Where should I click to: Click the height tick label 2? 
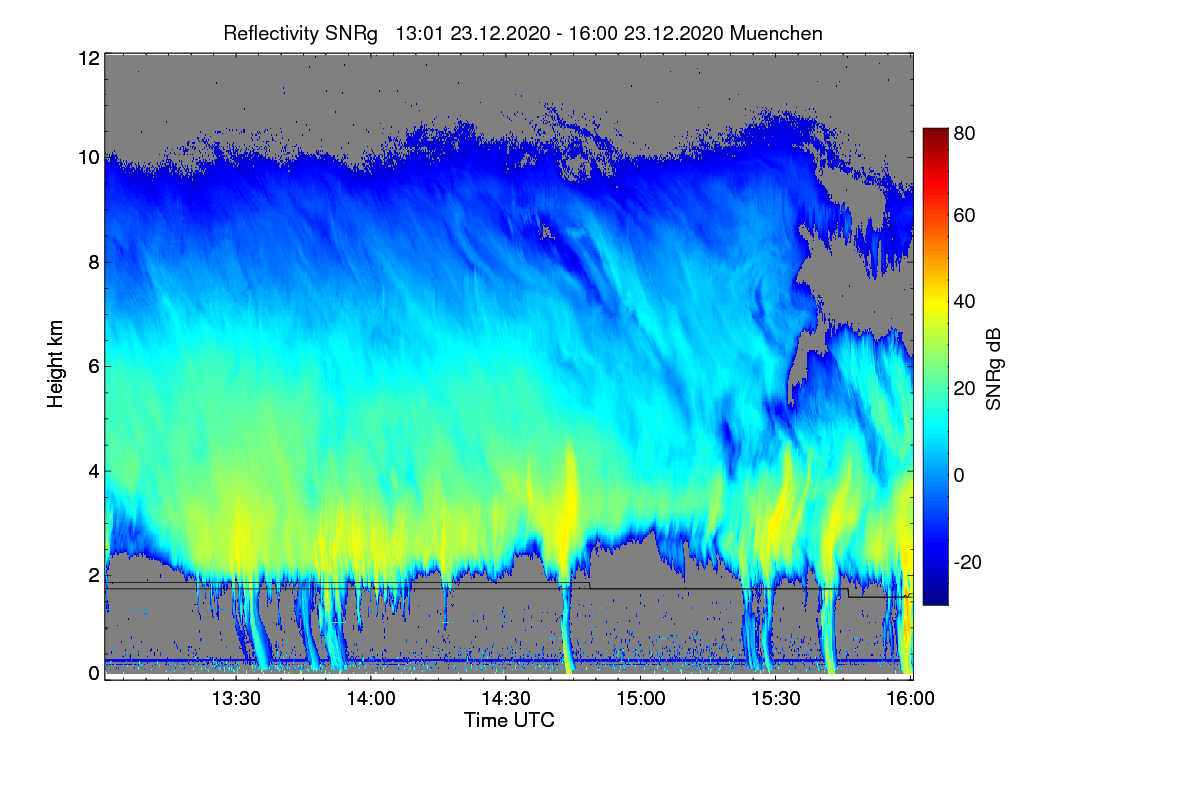pos(93,575)
